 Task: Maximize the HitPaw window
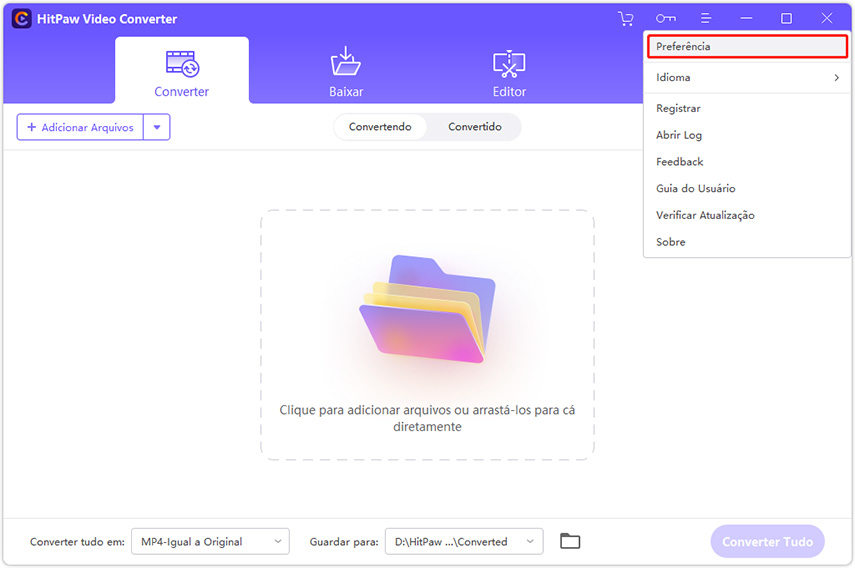tap(786, 19)
